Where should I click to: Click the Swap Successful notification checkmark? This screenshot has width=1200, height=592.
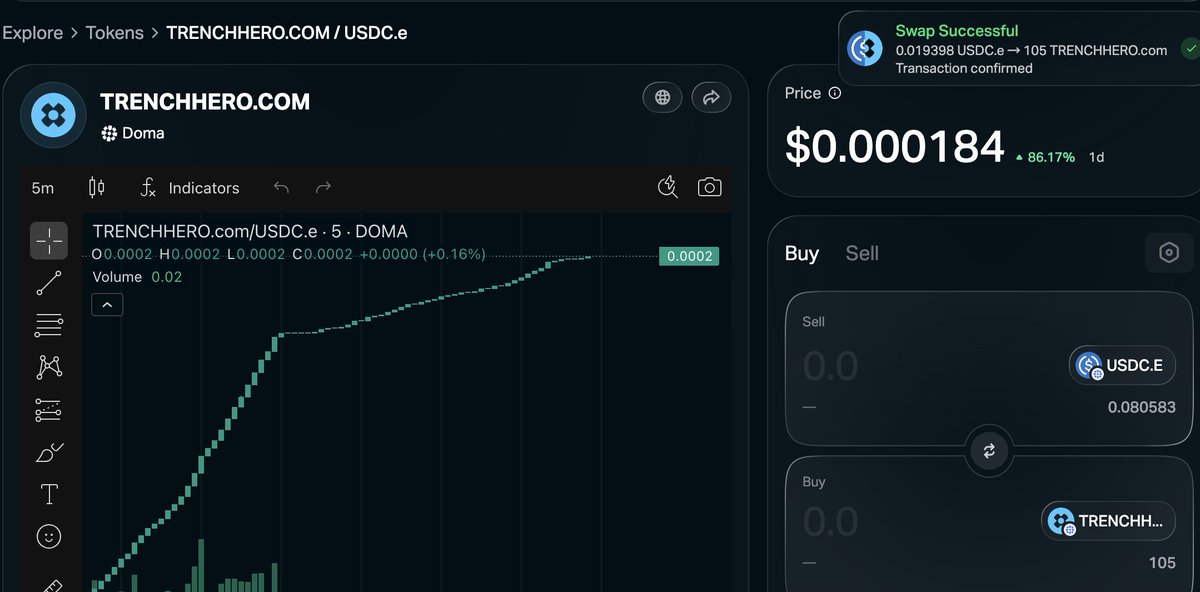tap(1189, 47)
